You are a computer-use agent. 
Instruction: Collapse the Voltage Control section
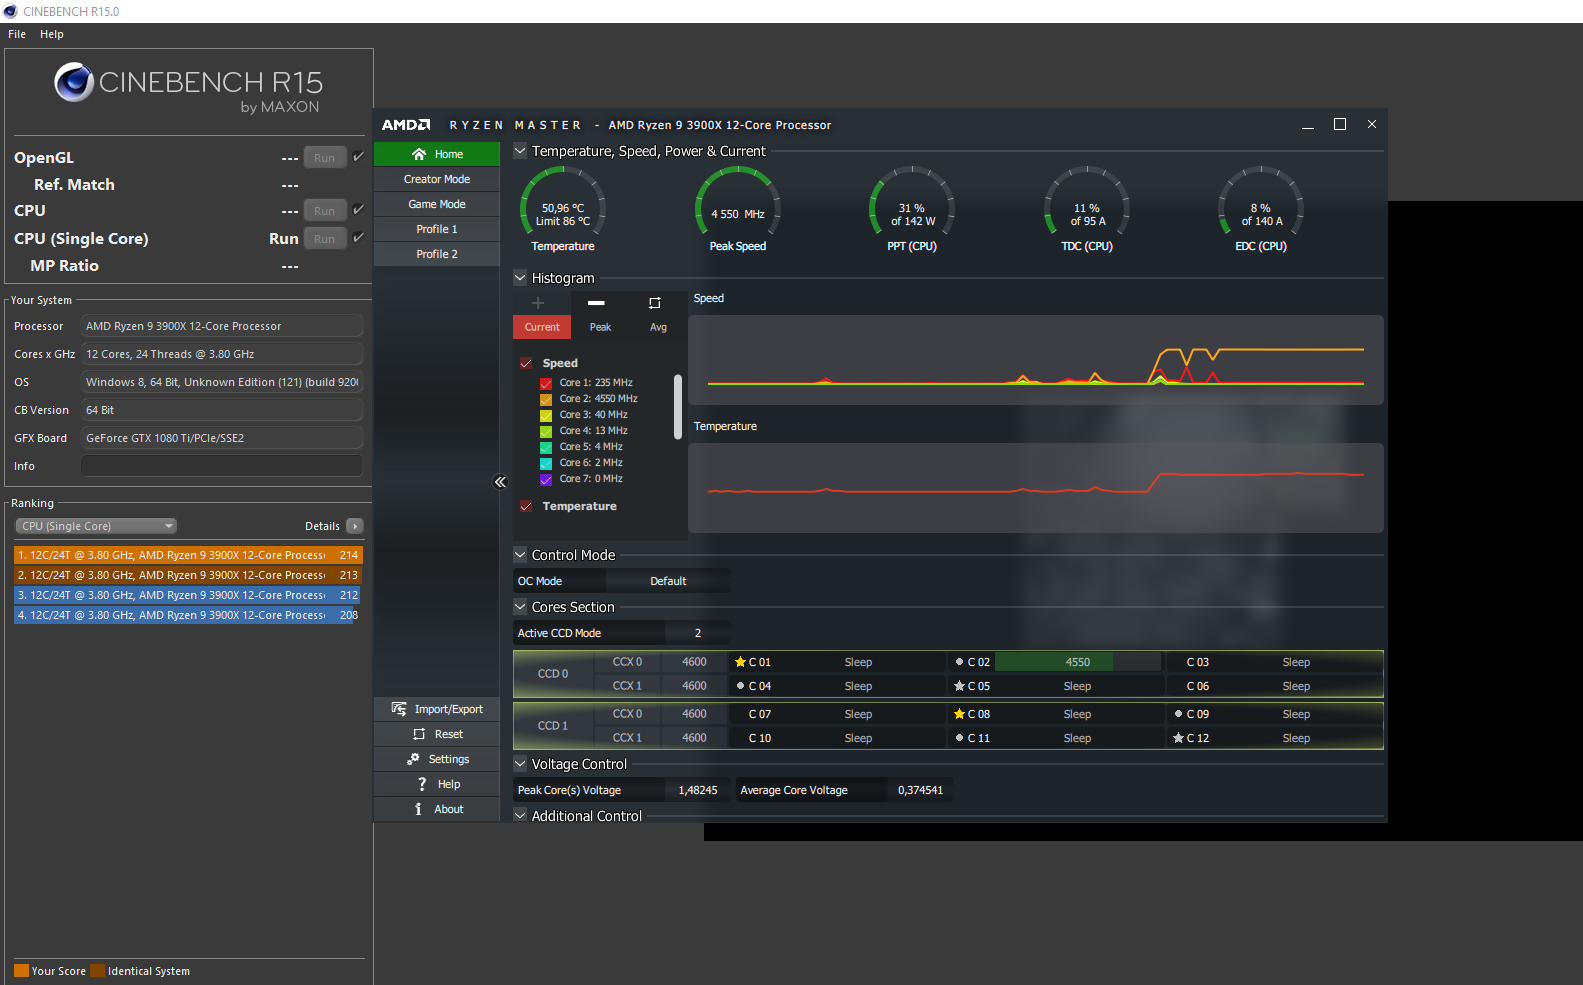pyautogui.click(x=520, y=764)
